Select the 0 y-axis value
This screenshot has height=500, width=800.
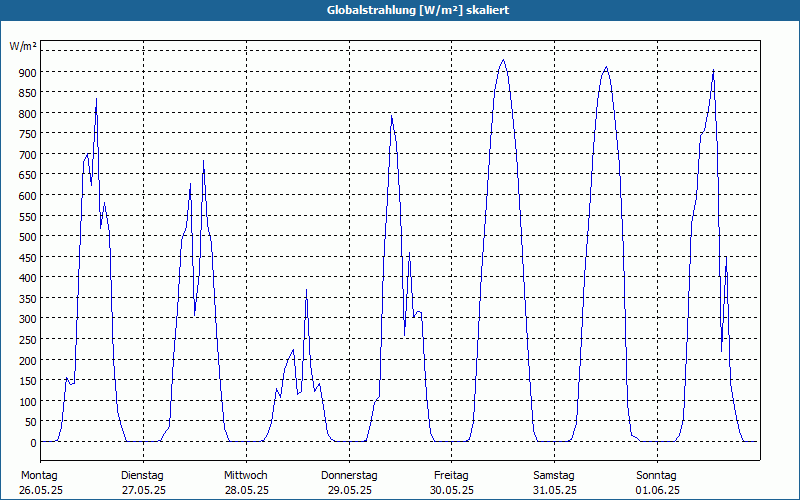(x=33, y=443)
